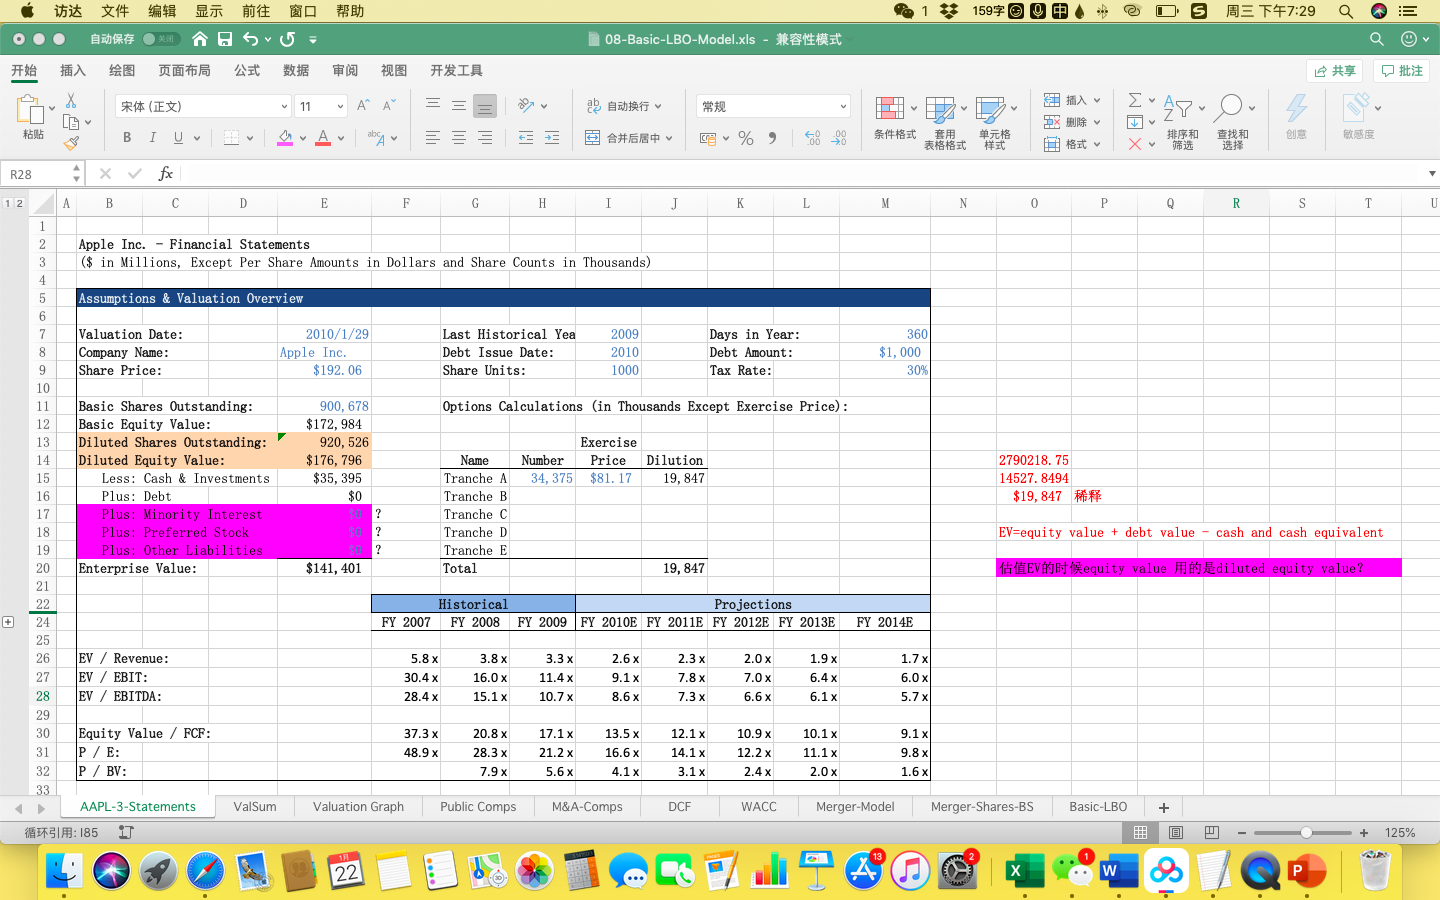Viewport: 1440px width, 900px height.
Task: Decrease decimal places
Action: coord(839,138)
